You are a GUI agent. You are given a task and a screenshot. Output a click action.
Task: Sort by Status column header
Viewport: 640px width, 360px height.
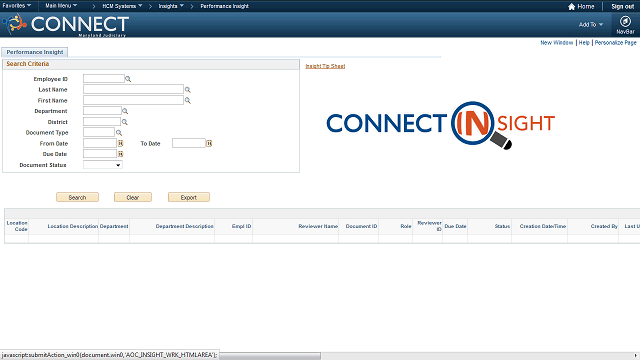point(502,226)
